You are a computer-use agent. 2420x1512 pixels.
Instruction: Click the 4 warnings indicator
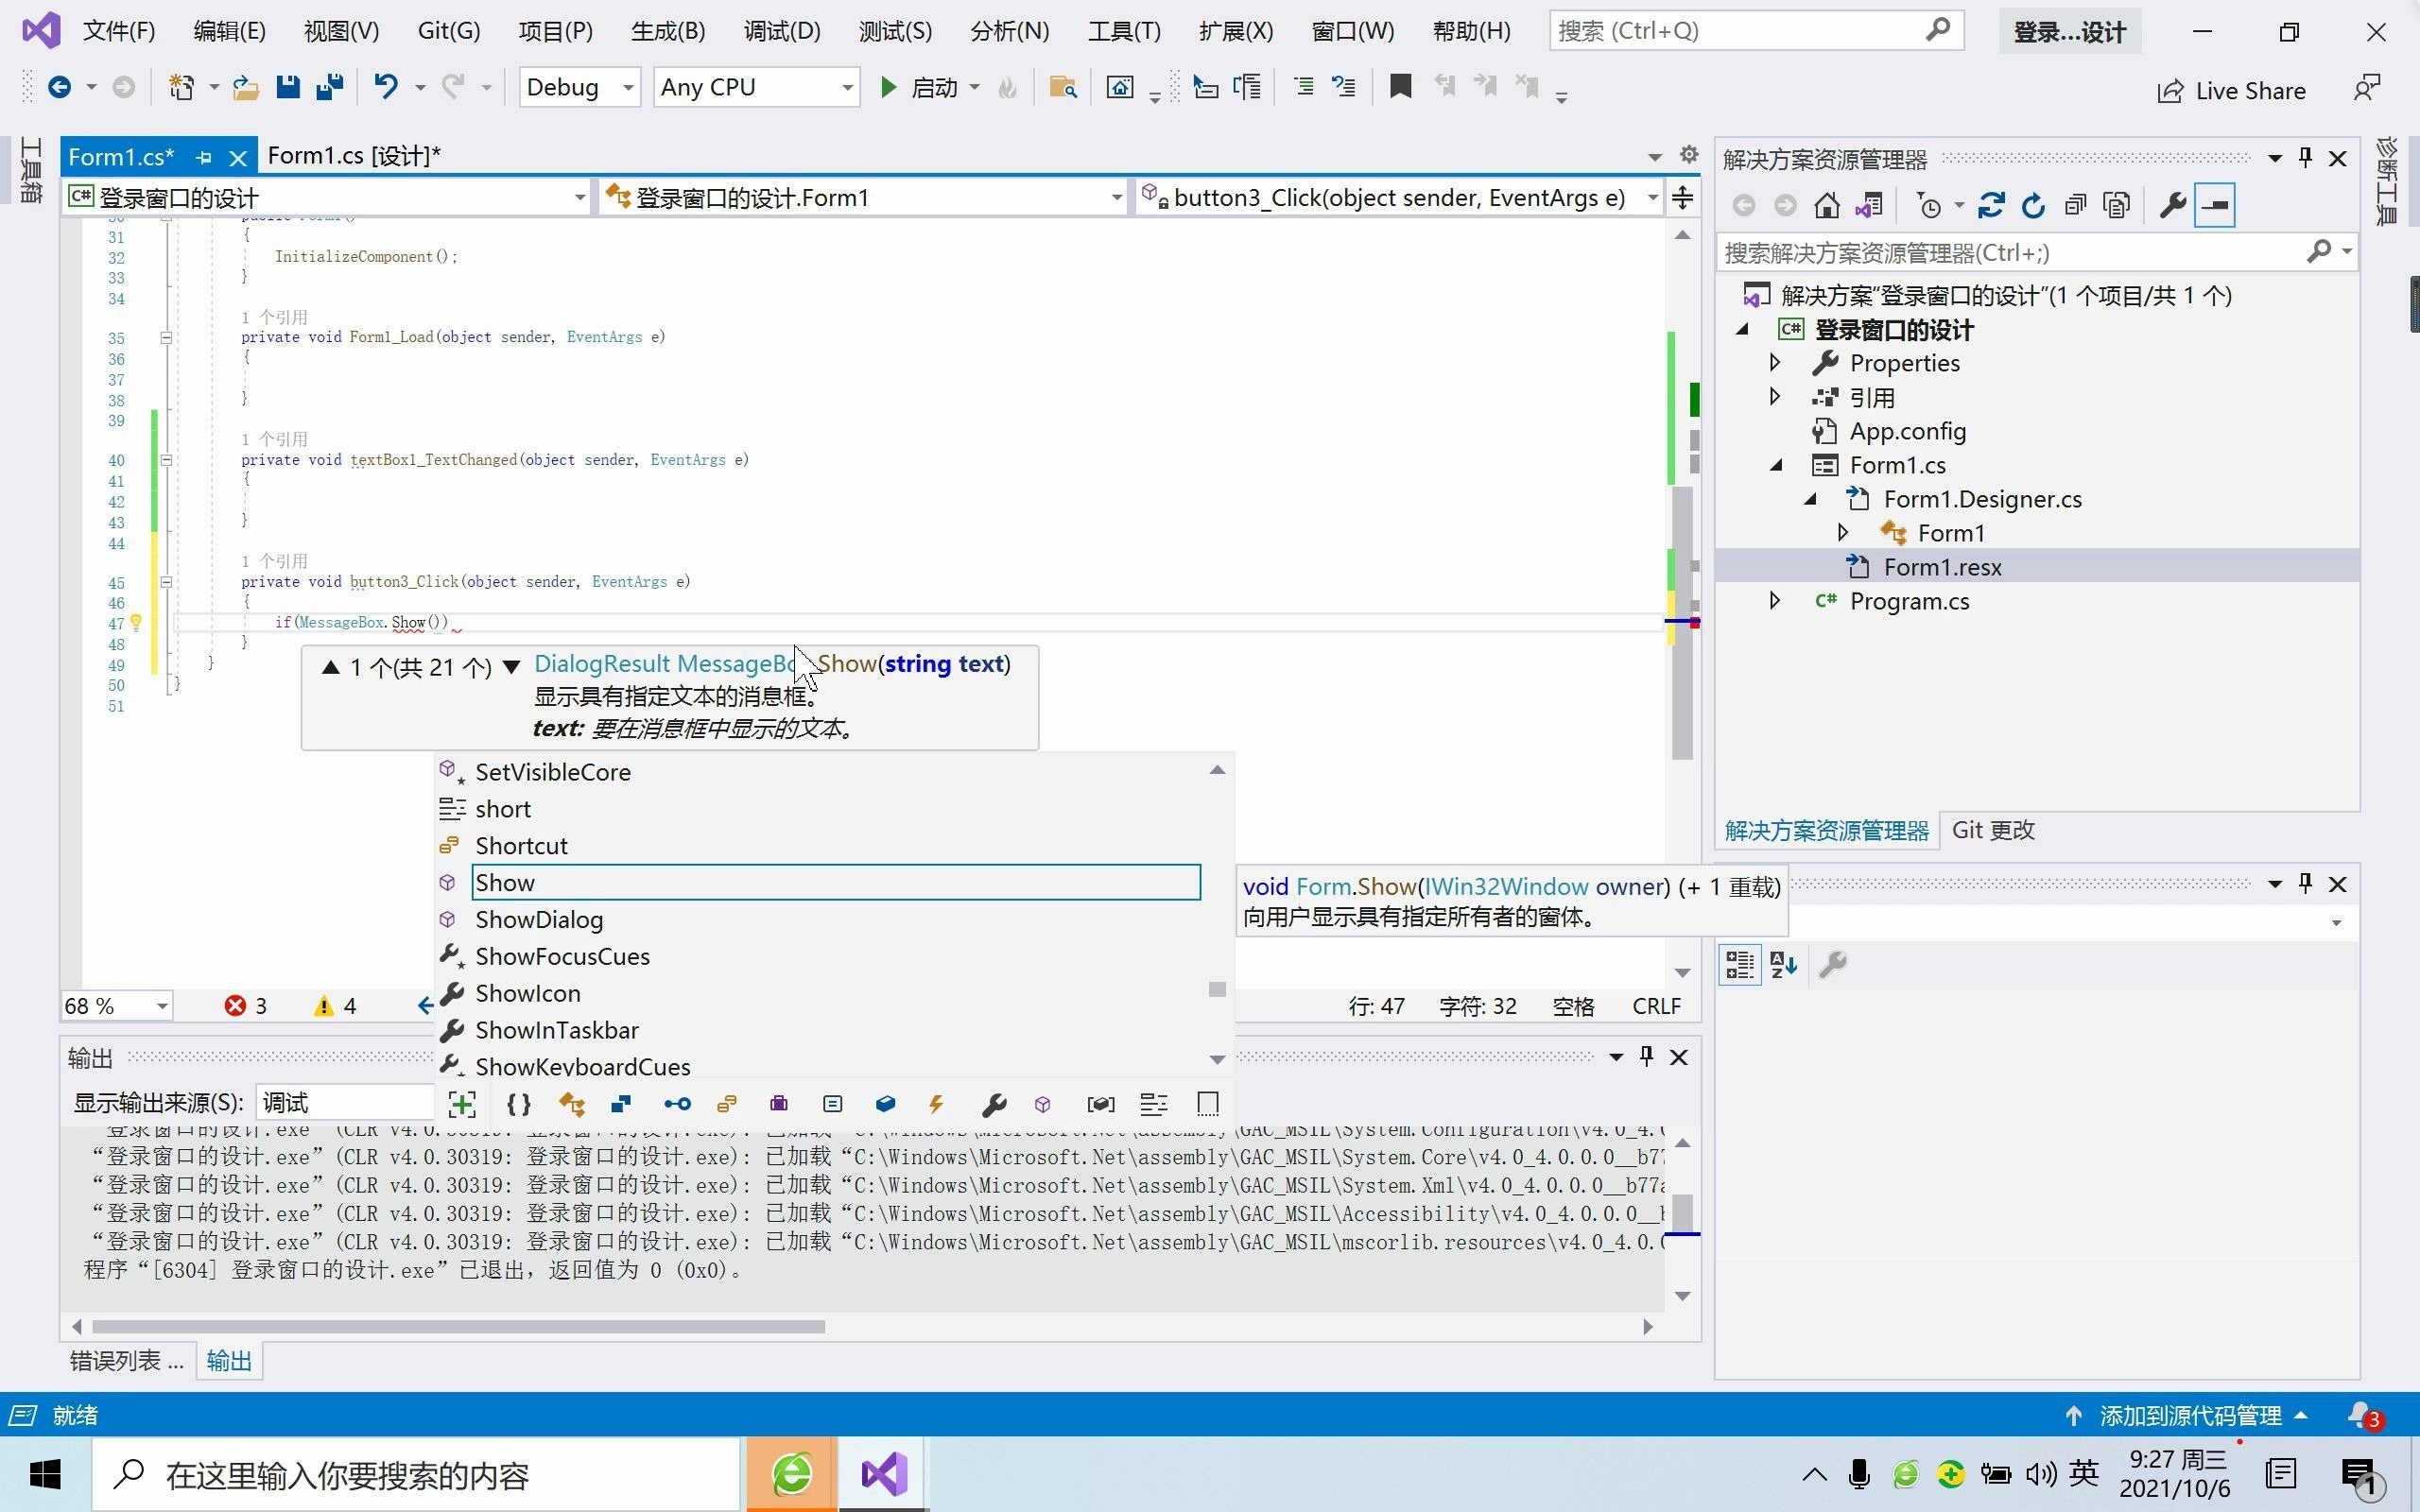coord(336,1006)
